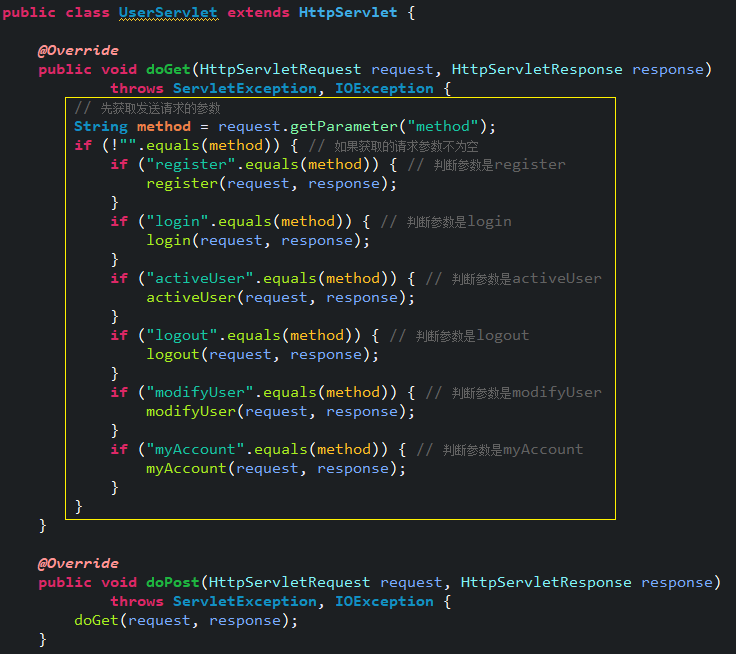Click the "activeUser" string literal
The image size is (736, 654).
[x=200, y=278]
